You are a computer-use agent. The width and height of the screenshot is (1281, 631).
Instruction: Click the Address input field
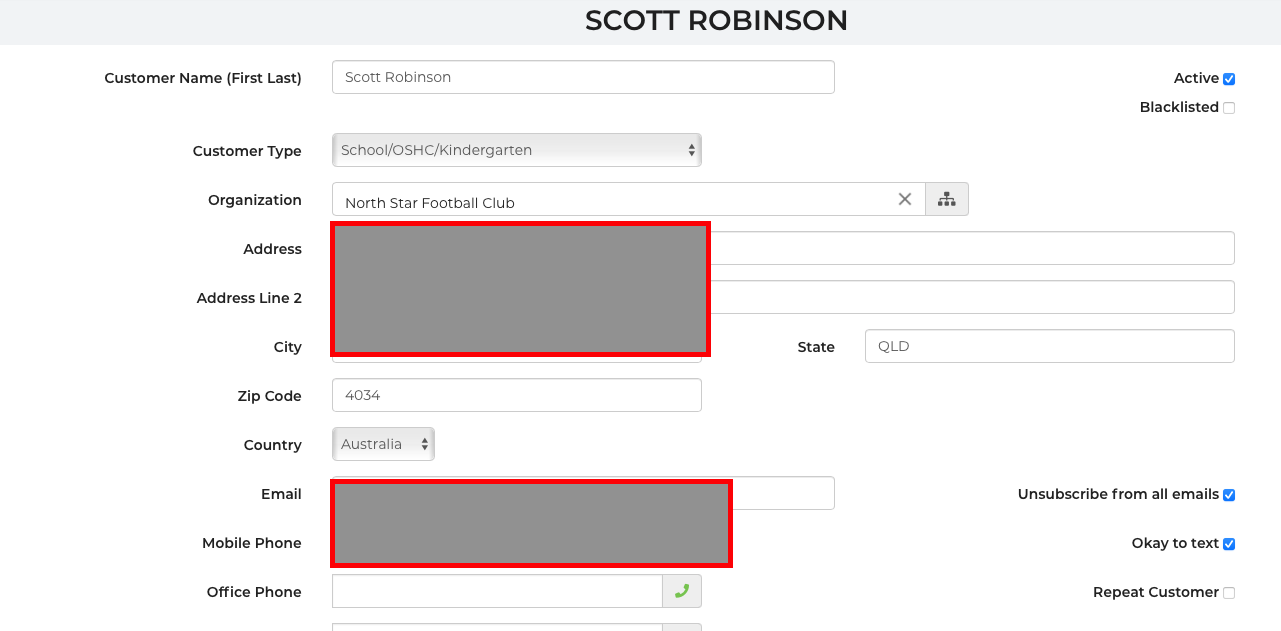(970, 248)
